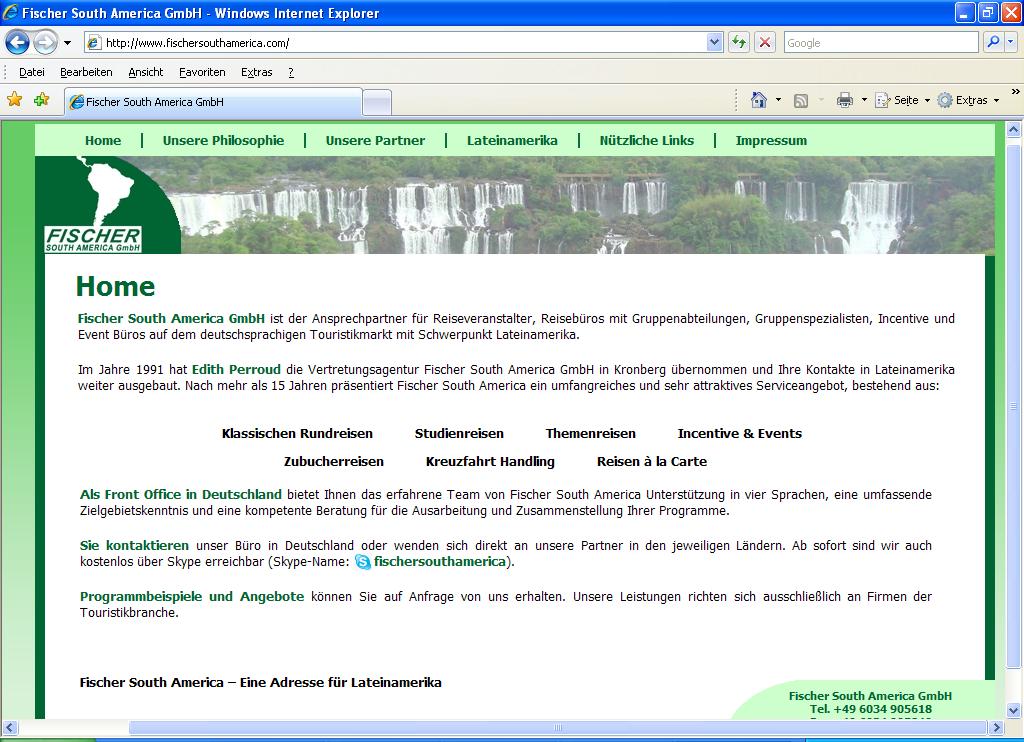Open the search provider options dropdown
The width and height of the screenshot is (1024, 742).
[x=1011, y=42]
